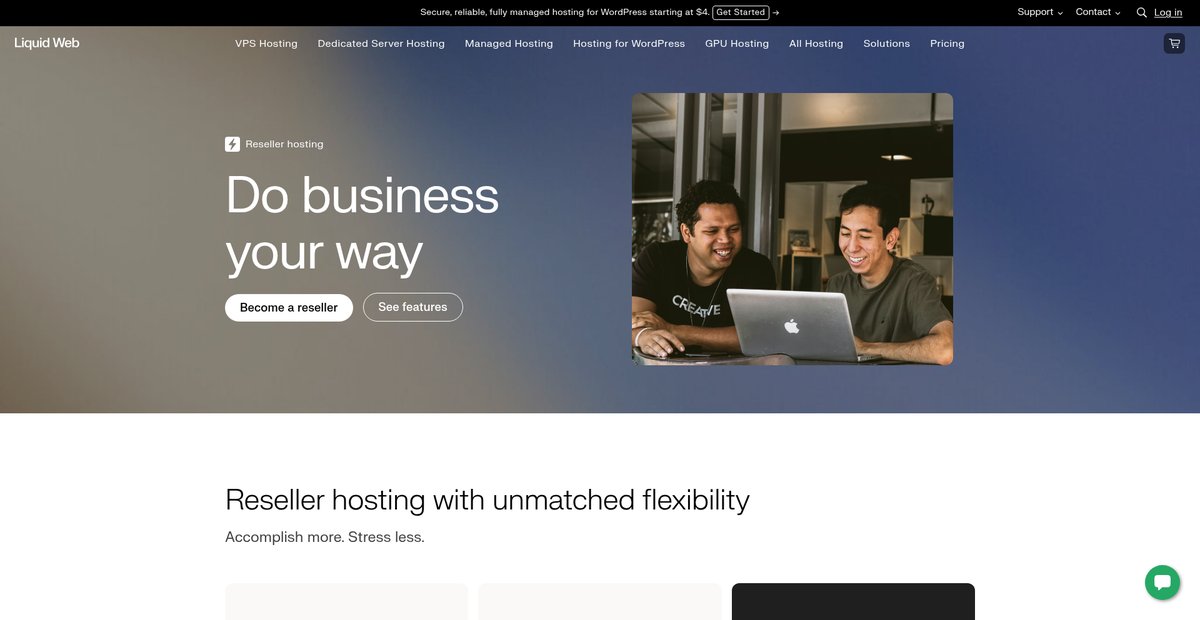Click the Log in link

[x=1168, y=12]
